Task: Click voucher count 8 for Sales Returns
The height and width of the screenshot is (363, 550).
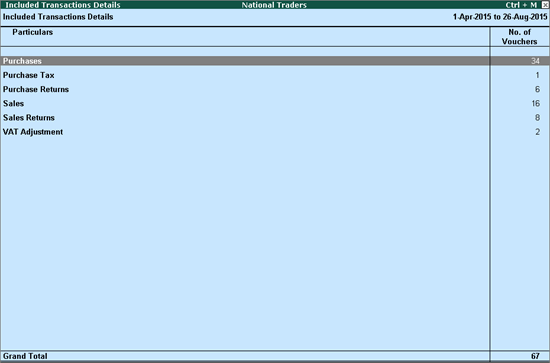Action: (537, 118)
